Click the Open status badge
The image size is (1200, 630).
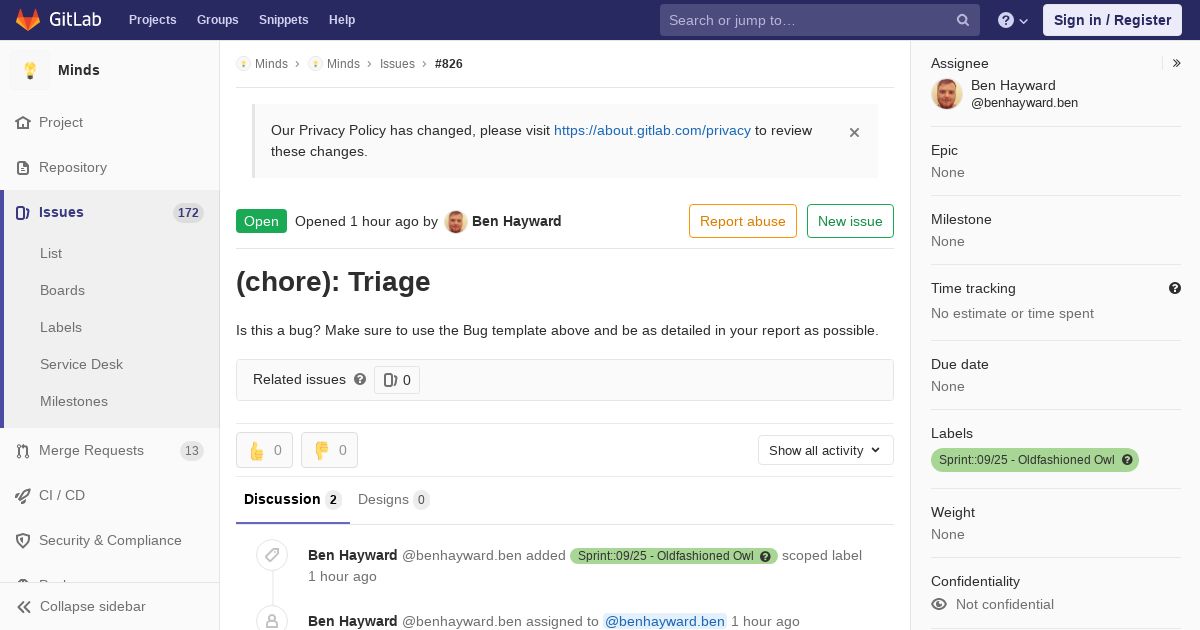pyautogui.click(x=261, y=221)
